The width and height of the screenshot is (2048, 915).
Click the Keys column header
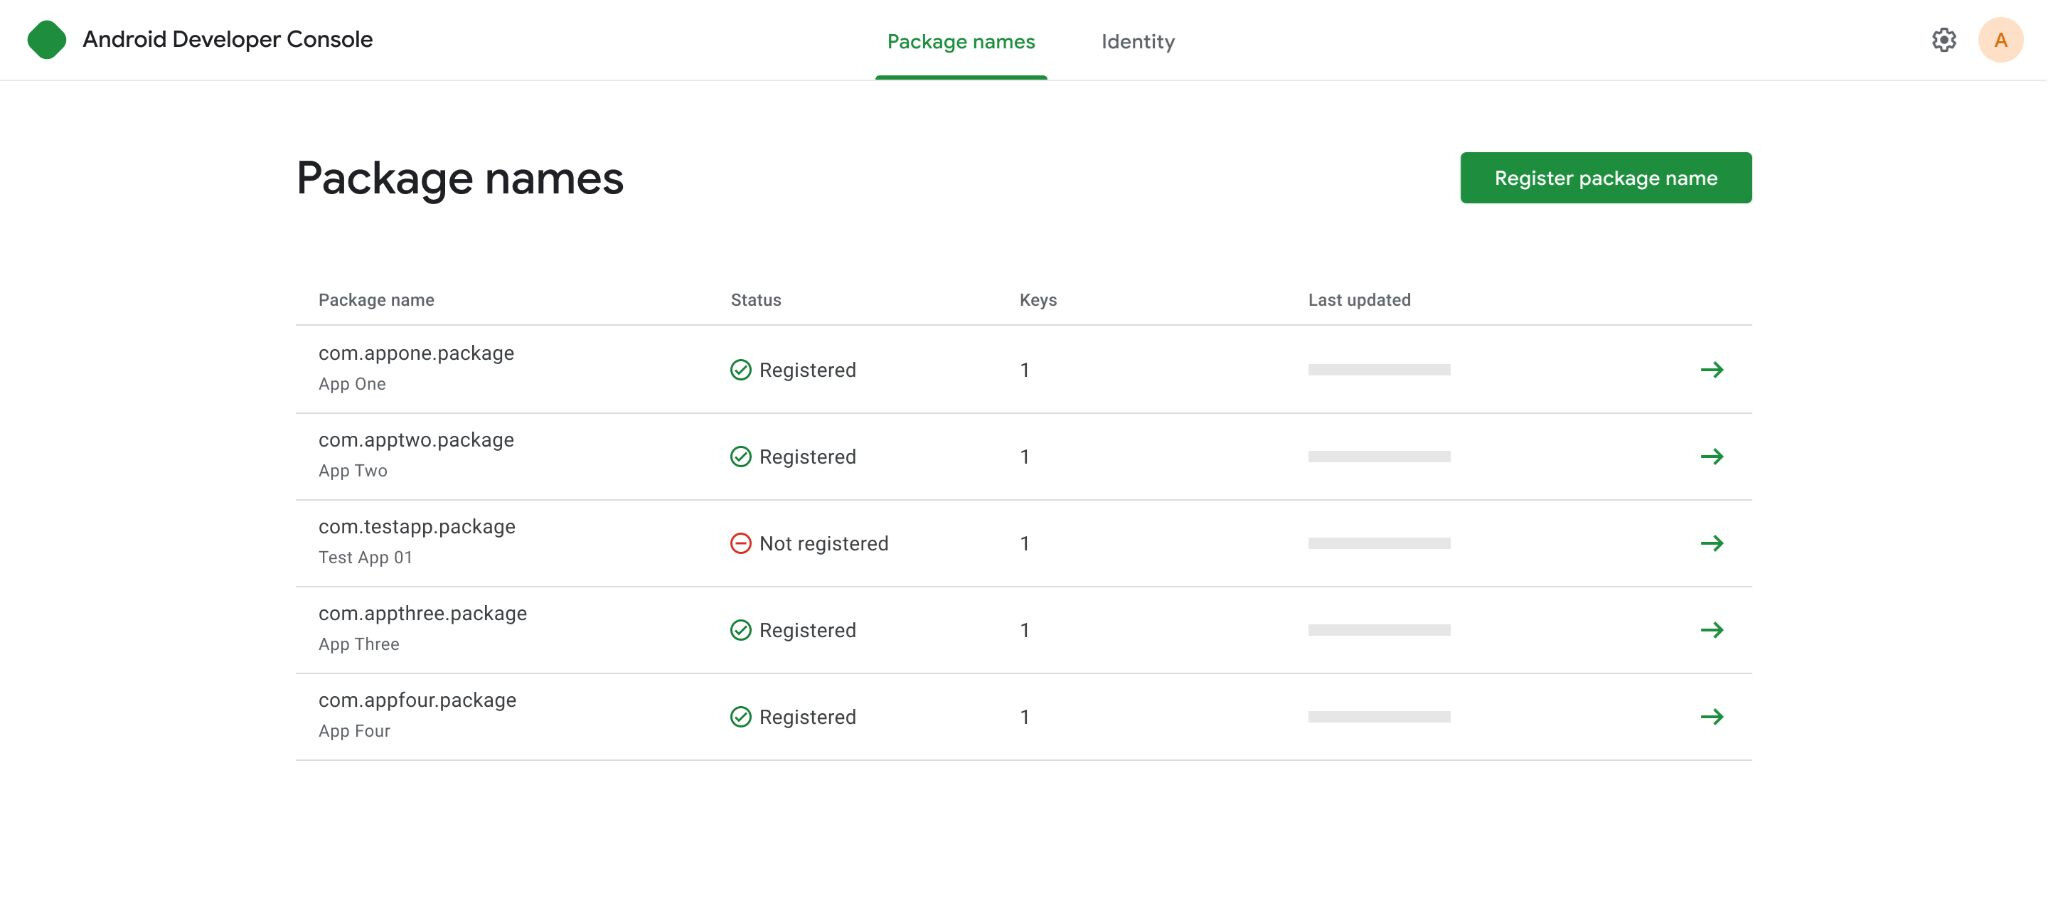(1037, 299)
